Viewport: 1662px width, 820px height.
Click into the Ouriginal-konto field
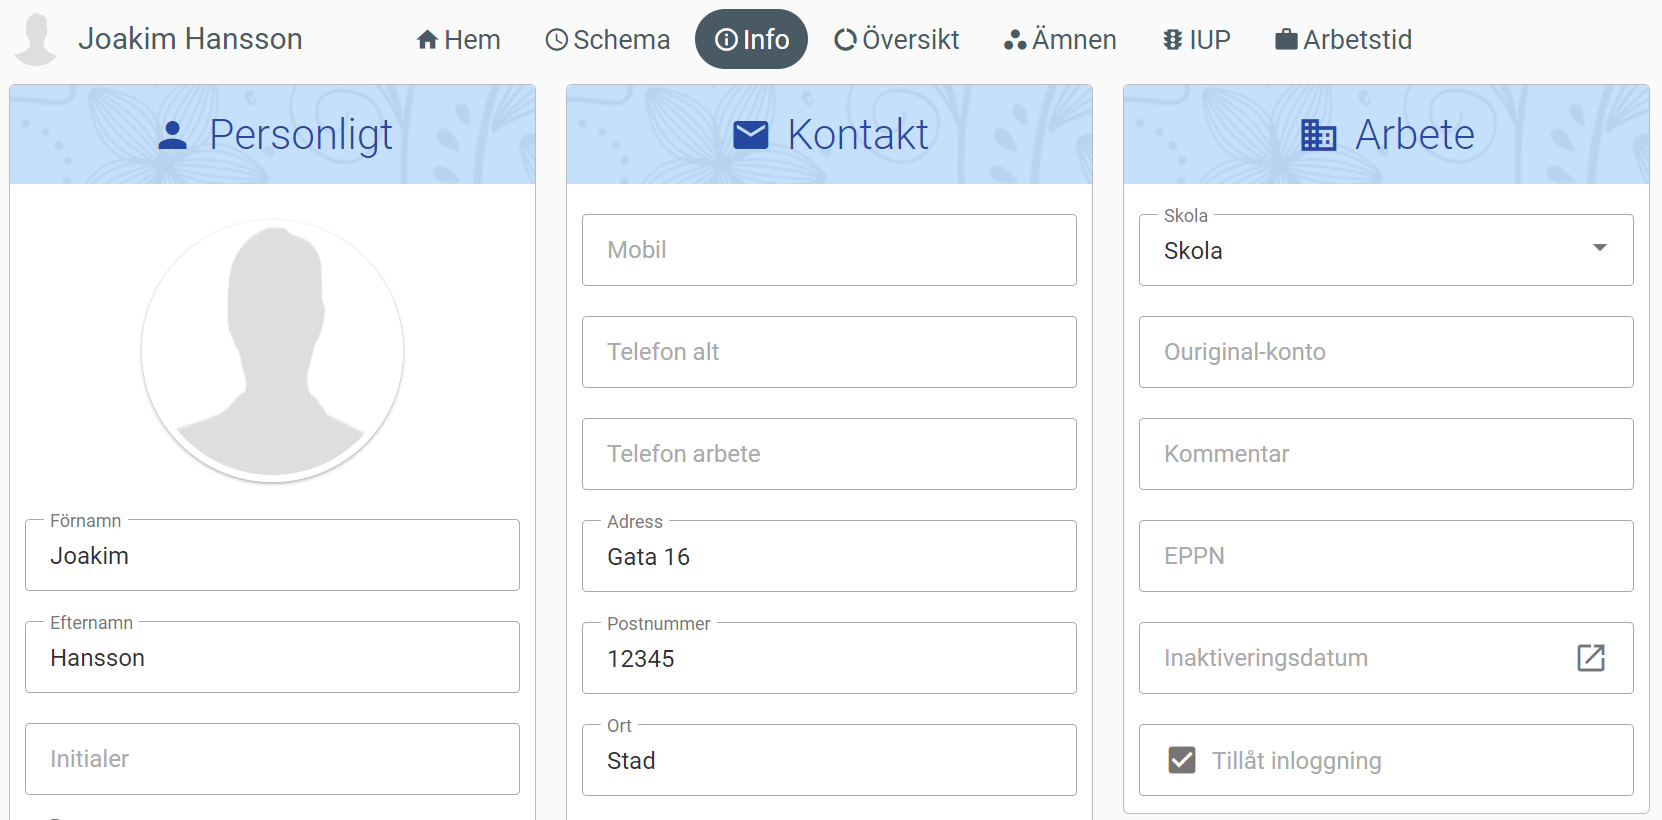(x=1386, y=352)
